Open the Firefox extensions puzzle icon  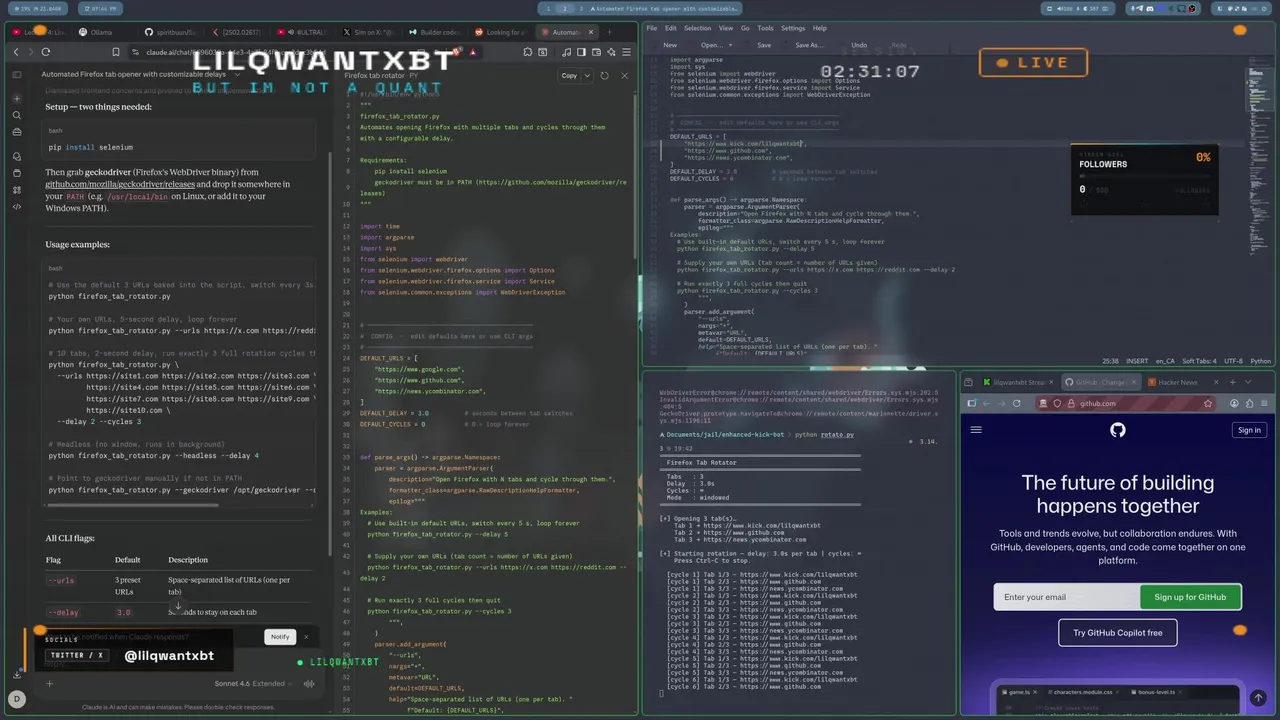click(x=1249, y=403)
